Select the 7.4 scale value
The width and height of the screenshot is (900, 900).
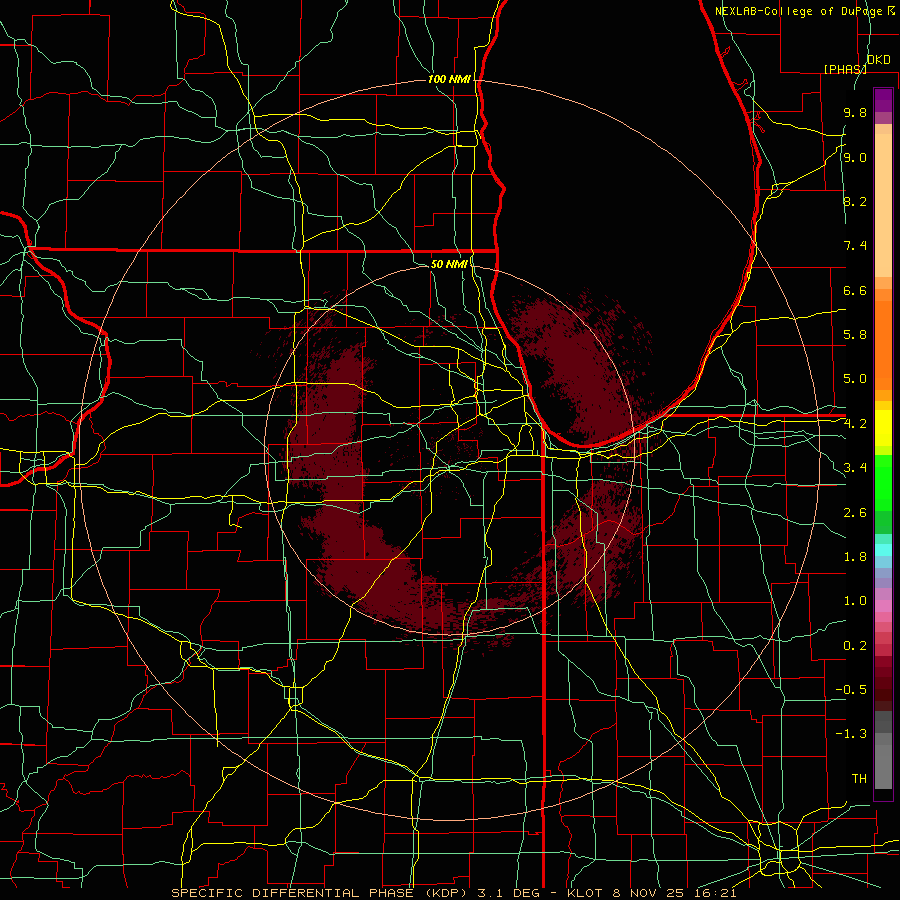pyautogui.click(x=855, y=246)
